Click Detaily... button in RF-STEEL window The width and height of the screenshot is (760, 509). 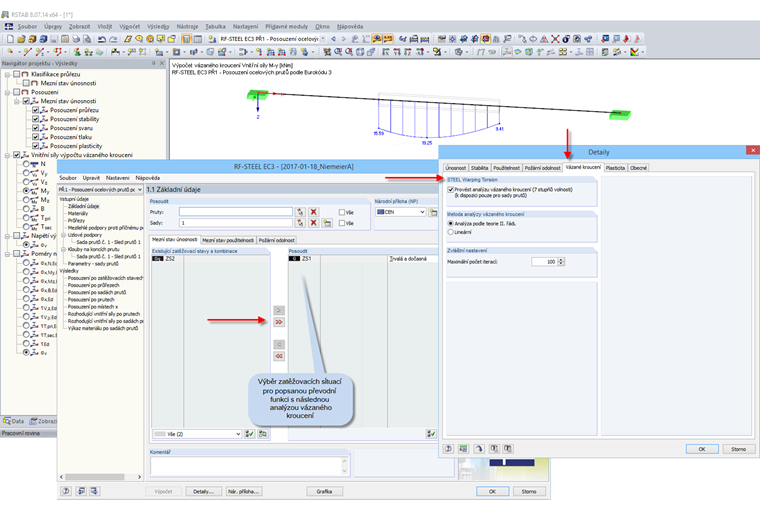tap(203, 491)
